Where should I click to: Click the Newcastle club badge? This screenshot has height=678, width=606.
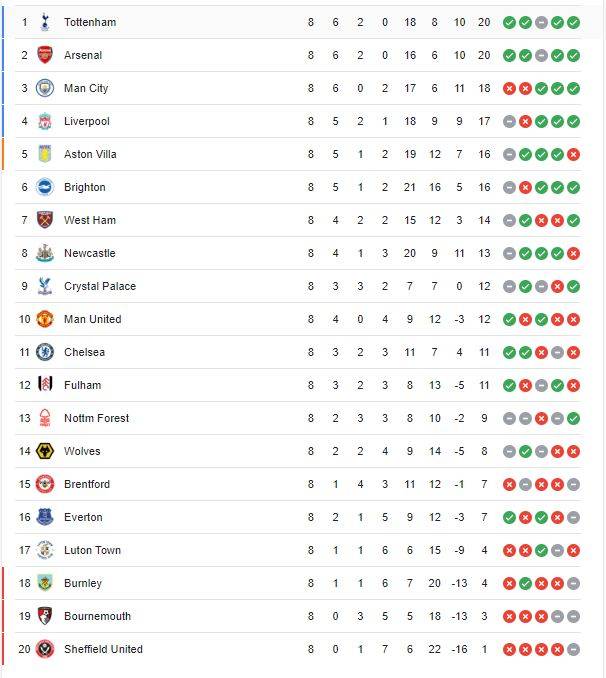pos(44,253)
